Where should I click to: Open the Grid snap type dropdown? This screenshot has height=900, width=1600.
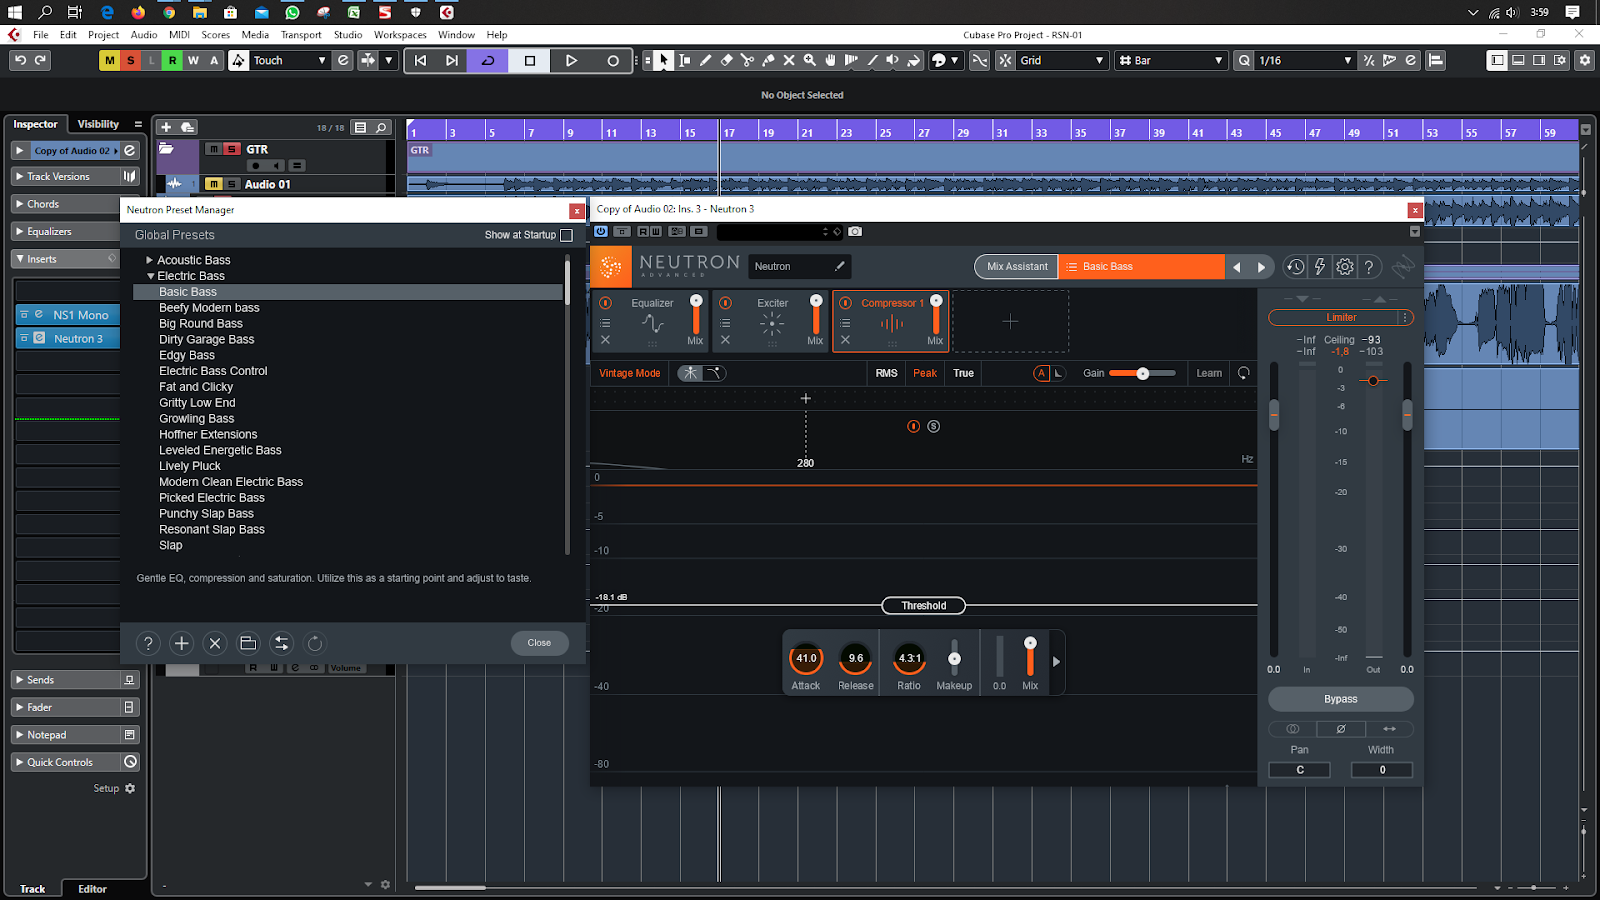[1062, 60]
